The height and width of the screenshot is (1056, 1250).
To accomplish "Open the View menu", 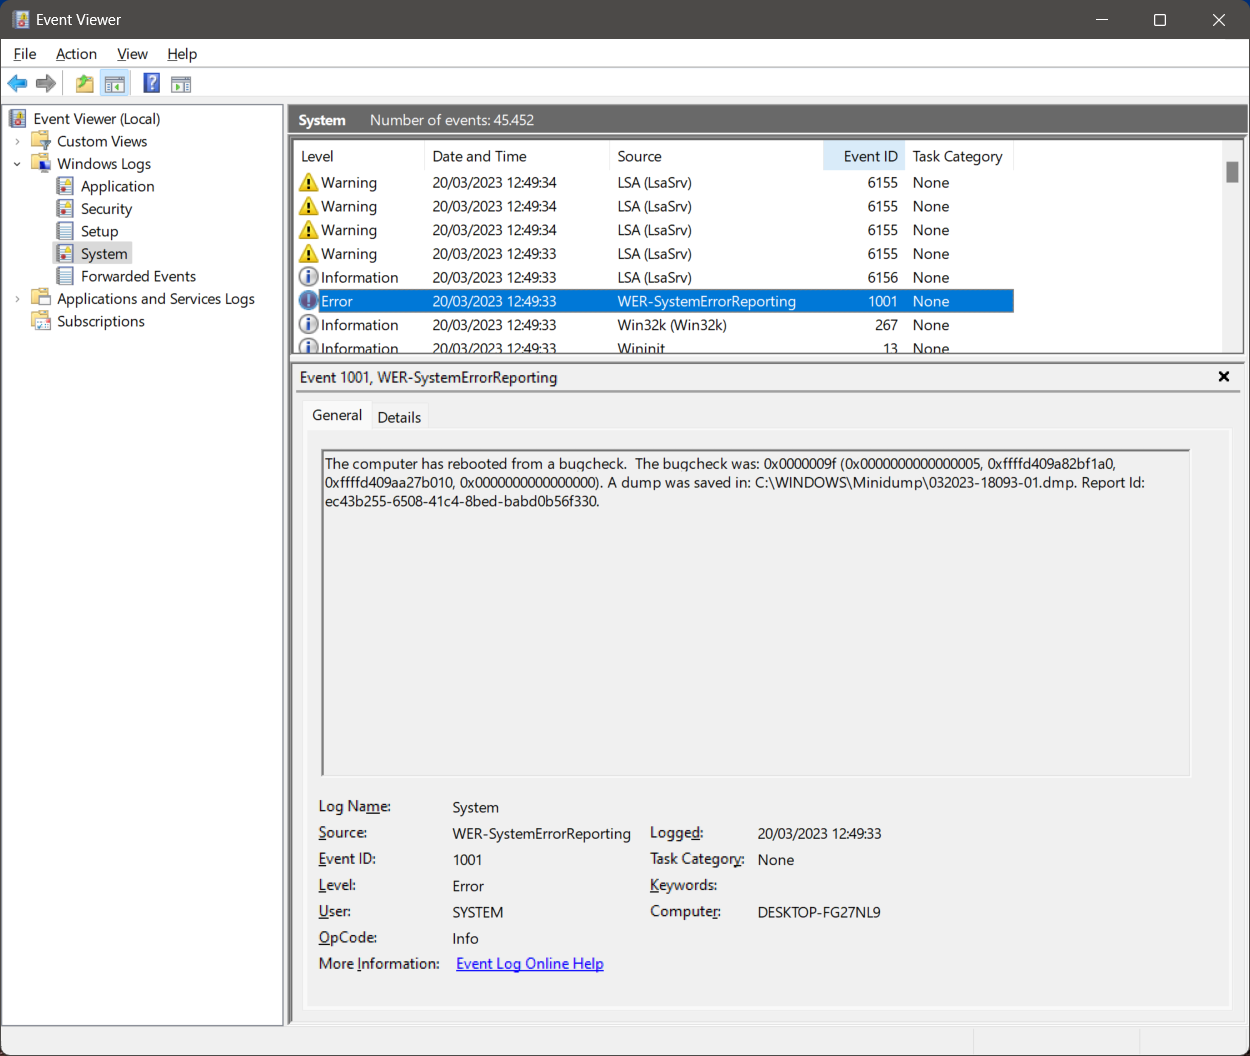I will (132, 54).
